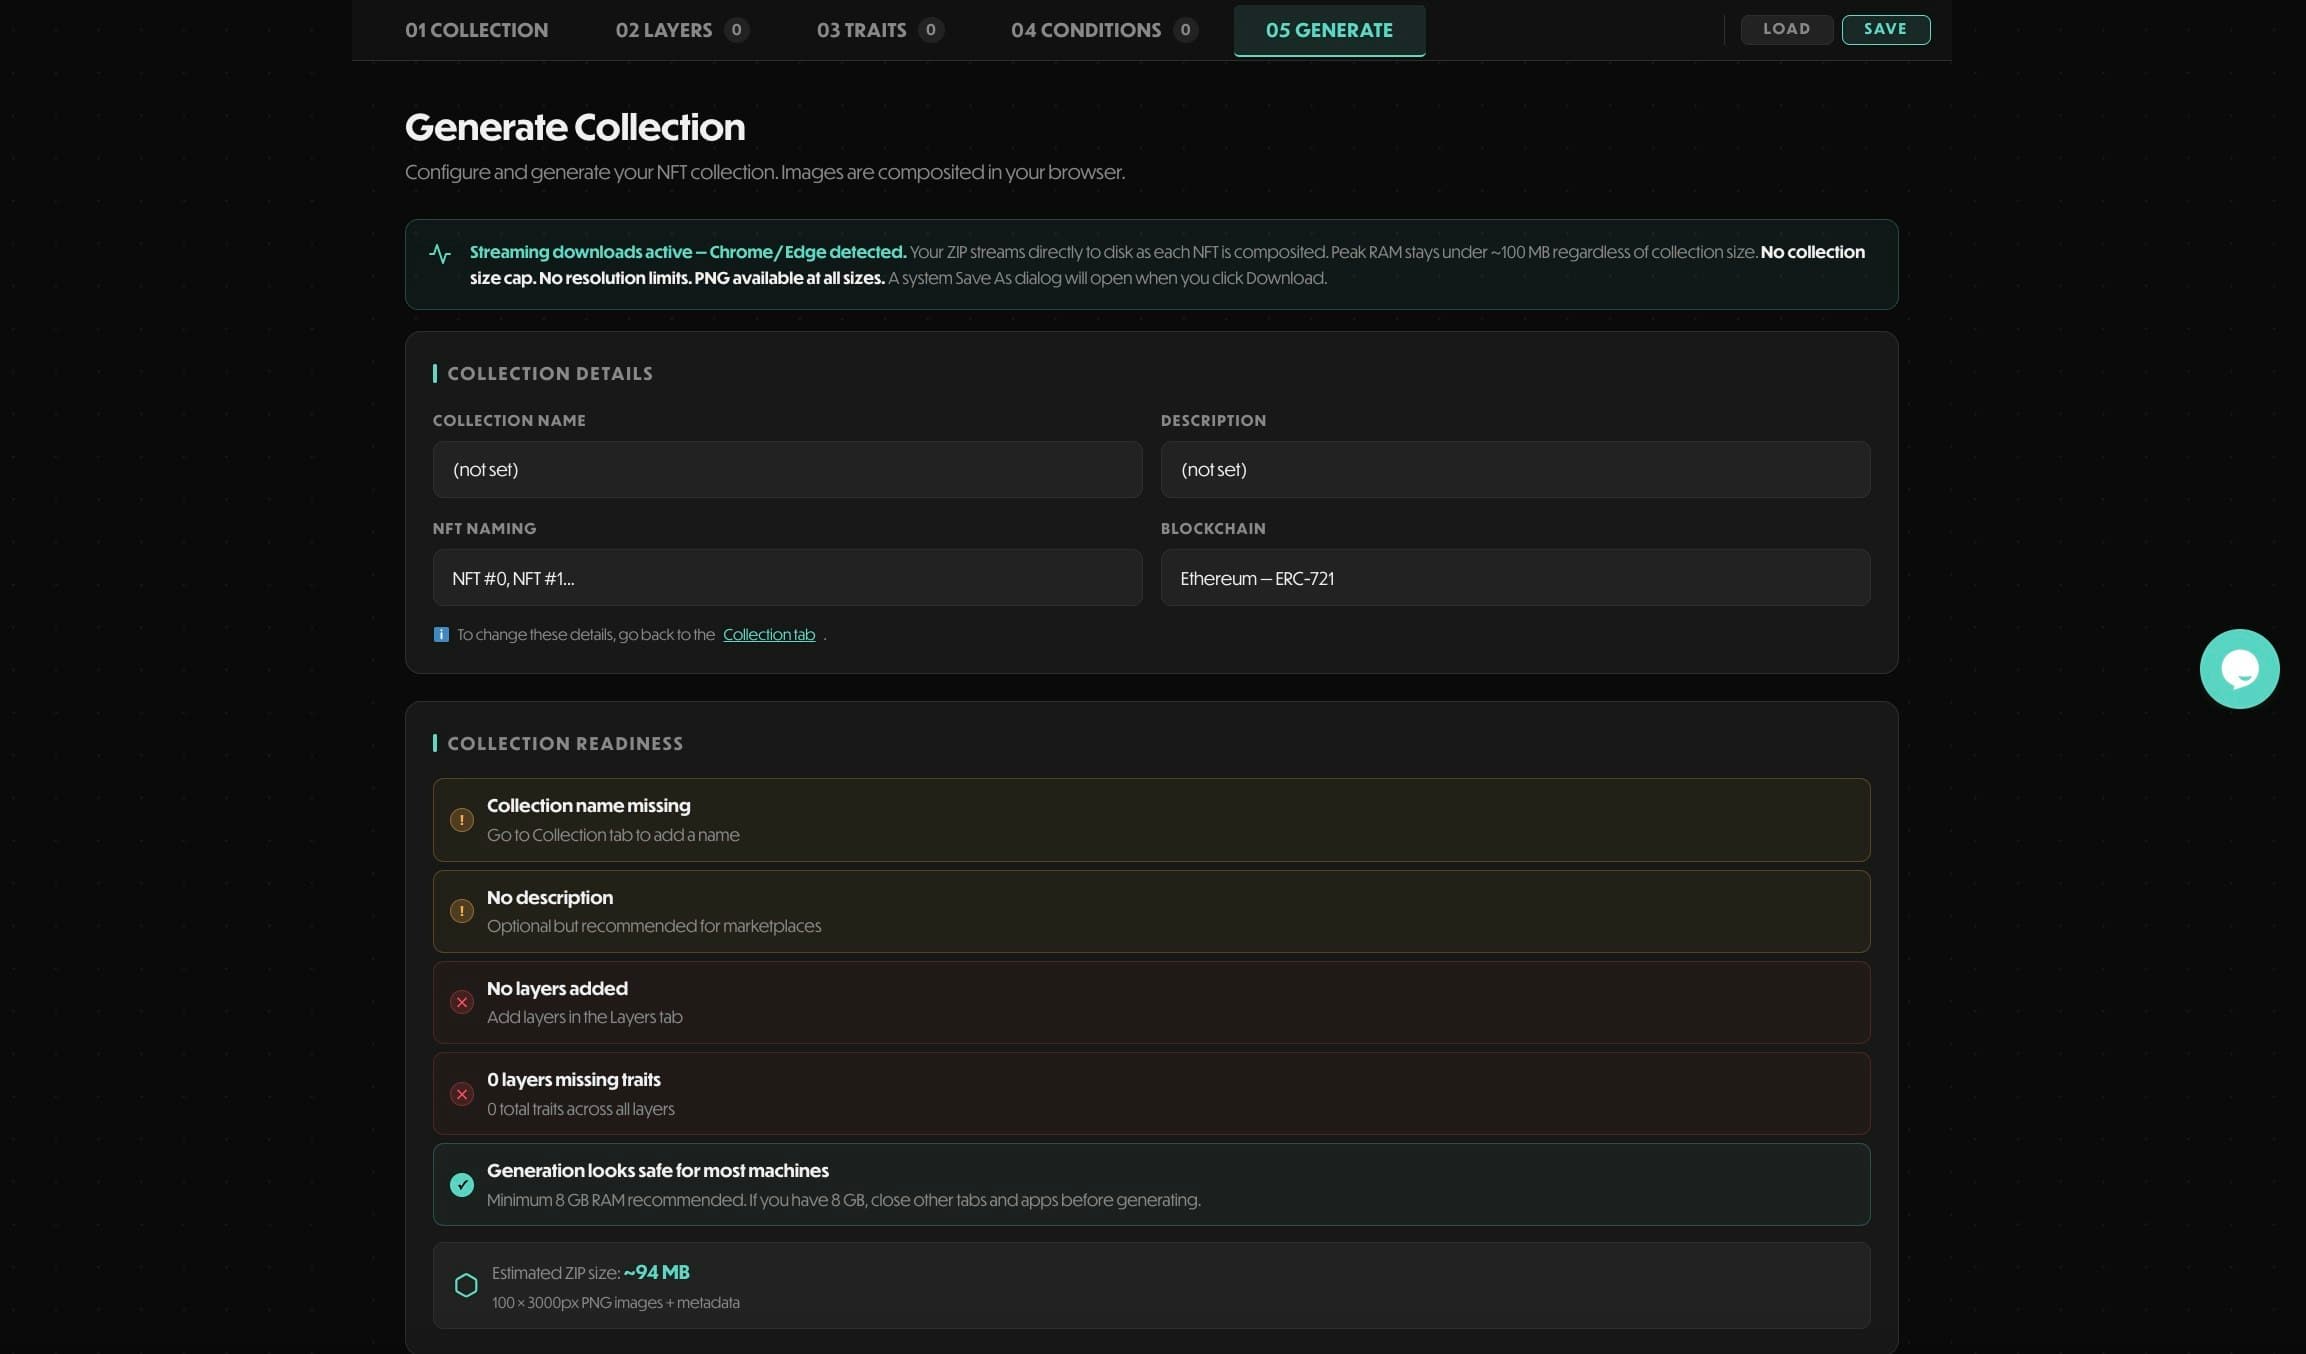This screenshot has width=2306, height=1354.
Task: Click the Save button
Action: (x=1886, y=29)
